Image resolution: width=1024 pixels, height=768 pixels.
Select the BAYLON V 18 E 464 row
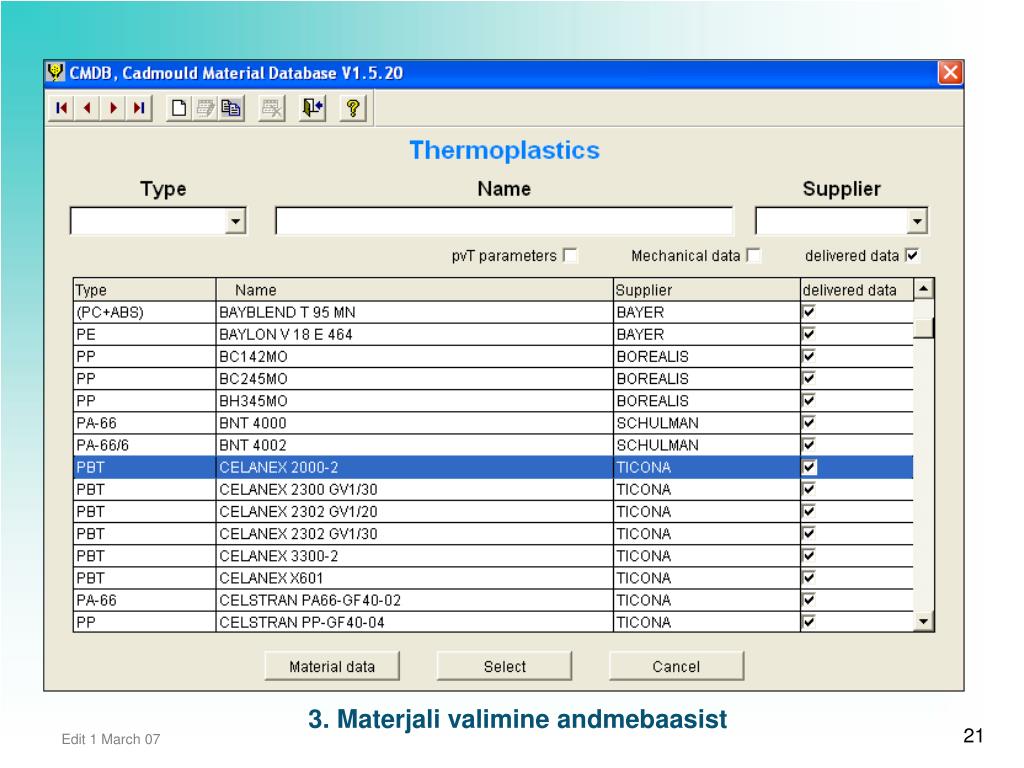493,334
